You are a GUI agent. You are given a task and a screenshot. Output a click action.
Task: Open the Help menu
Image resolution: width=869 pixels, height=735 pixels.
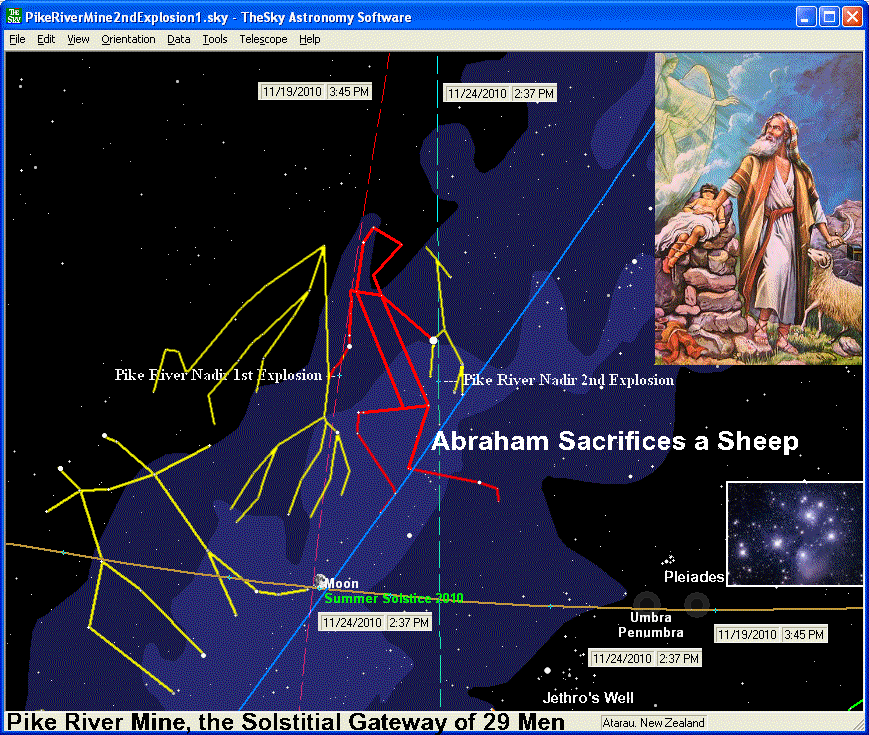click(310, 39)
